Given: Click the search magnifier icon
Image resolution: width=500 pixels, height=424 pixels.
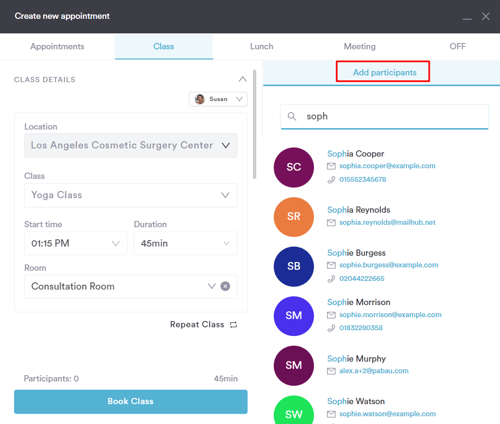Looking at the screenshot, I should [292, 116].
